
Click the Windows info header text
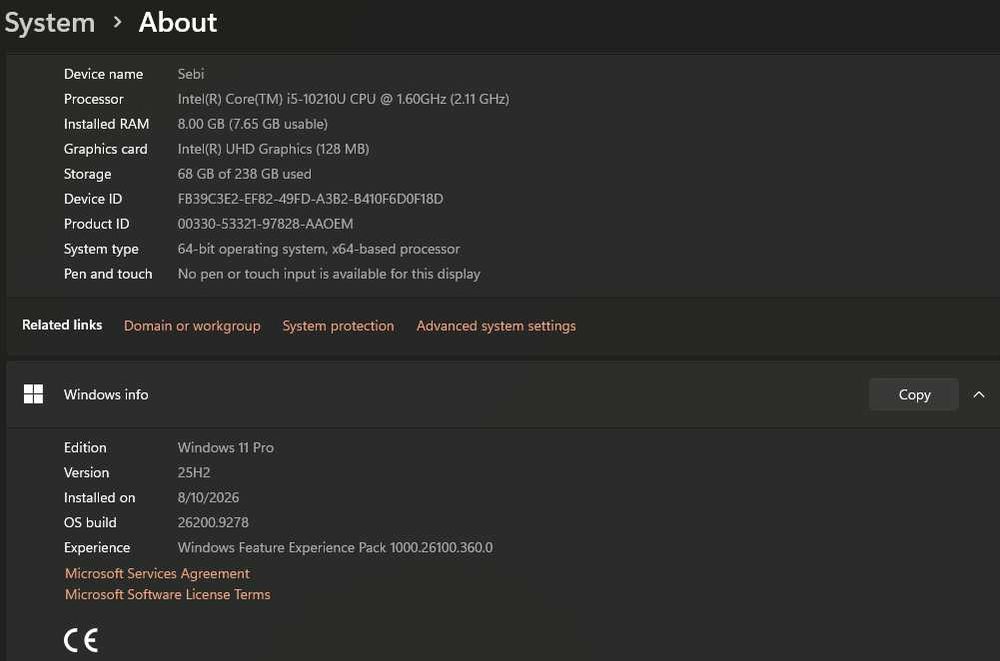click(106, 394)
